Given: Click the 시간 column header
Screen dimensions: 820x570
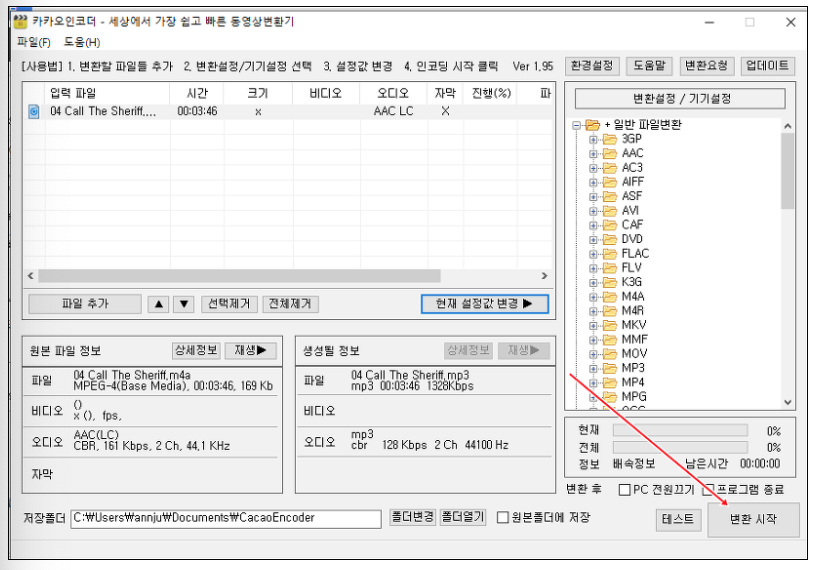Looking at the screenshot, I should [x=197, y=93].
